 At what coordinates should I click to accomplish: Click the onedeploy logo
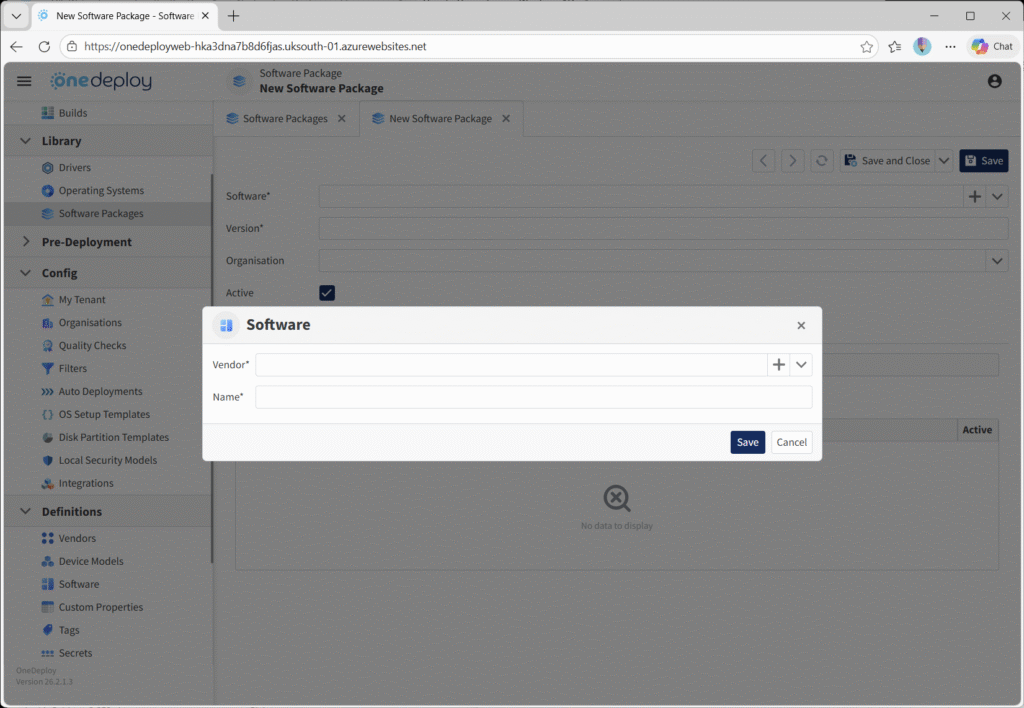(x=101, y=81)
